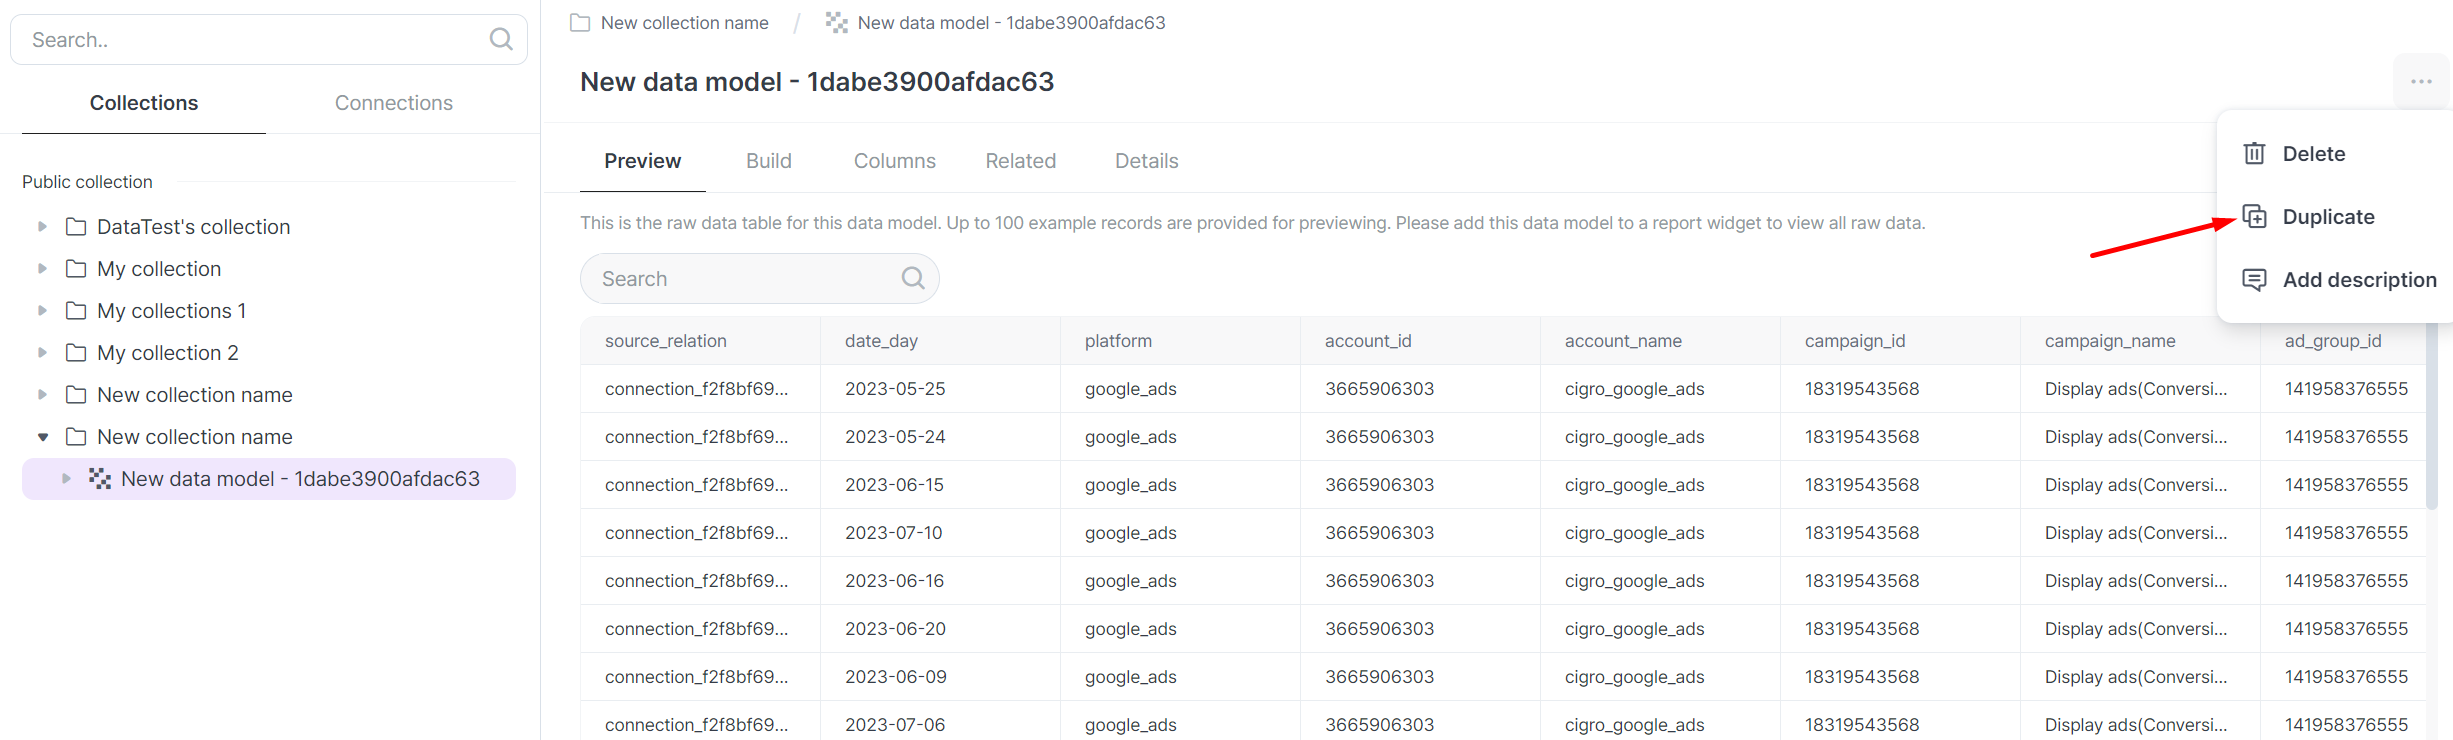
Task: Click the Add description comment icon
Action: click(x=2254, y=280)
